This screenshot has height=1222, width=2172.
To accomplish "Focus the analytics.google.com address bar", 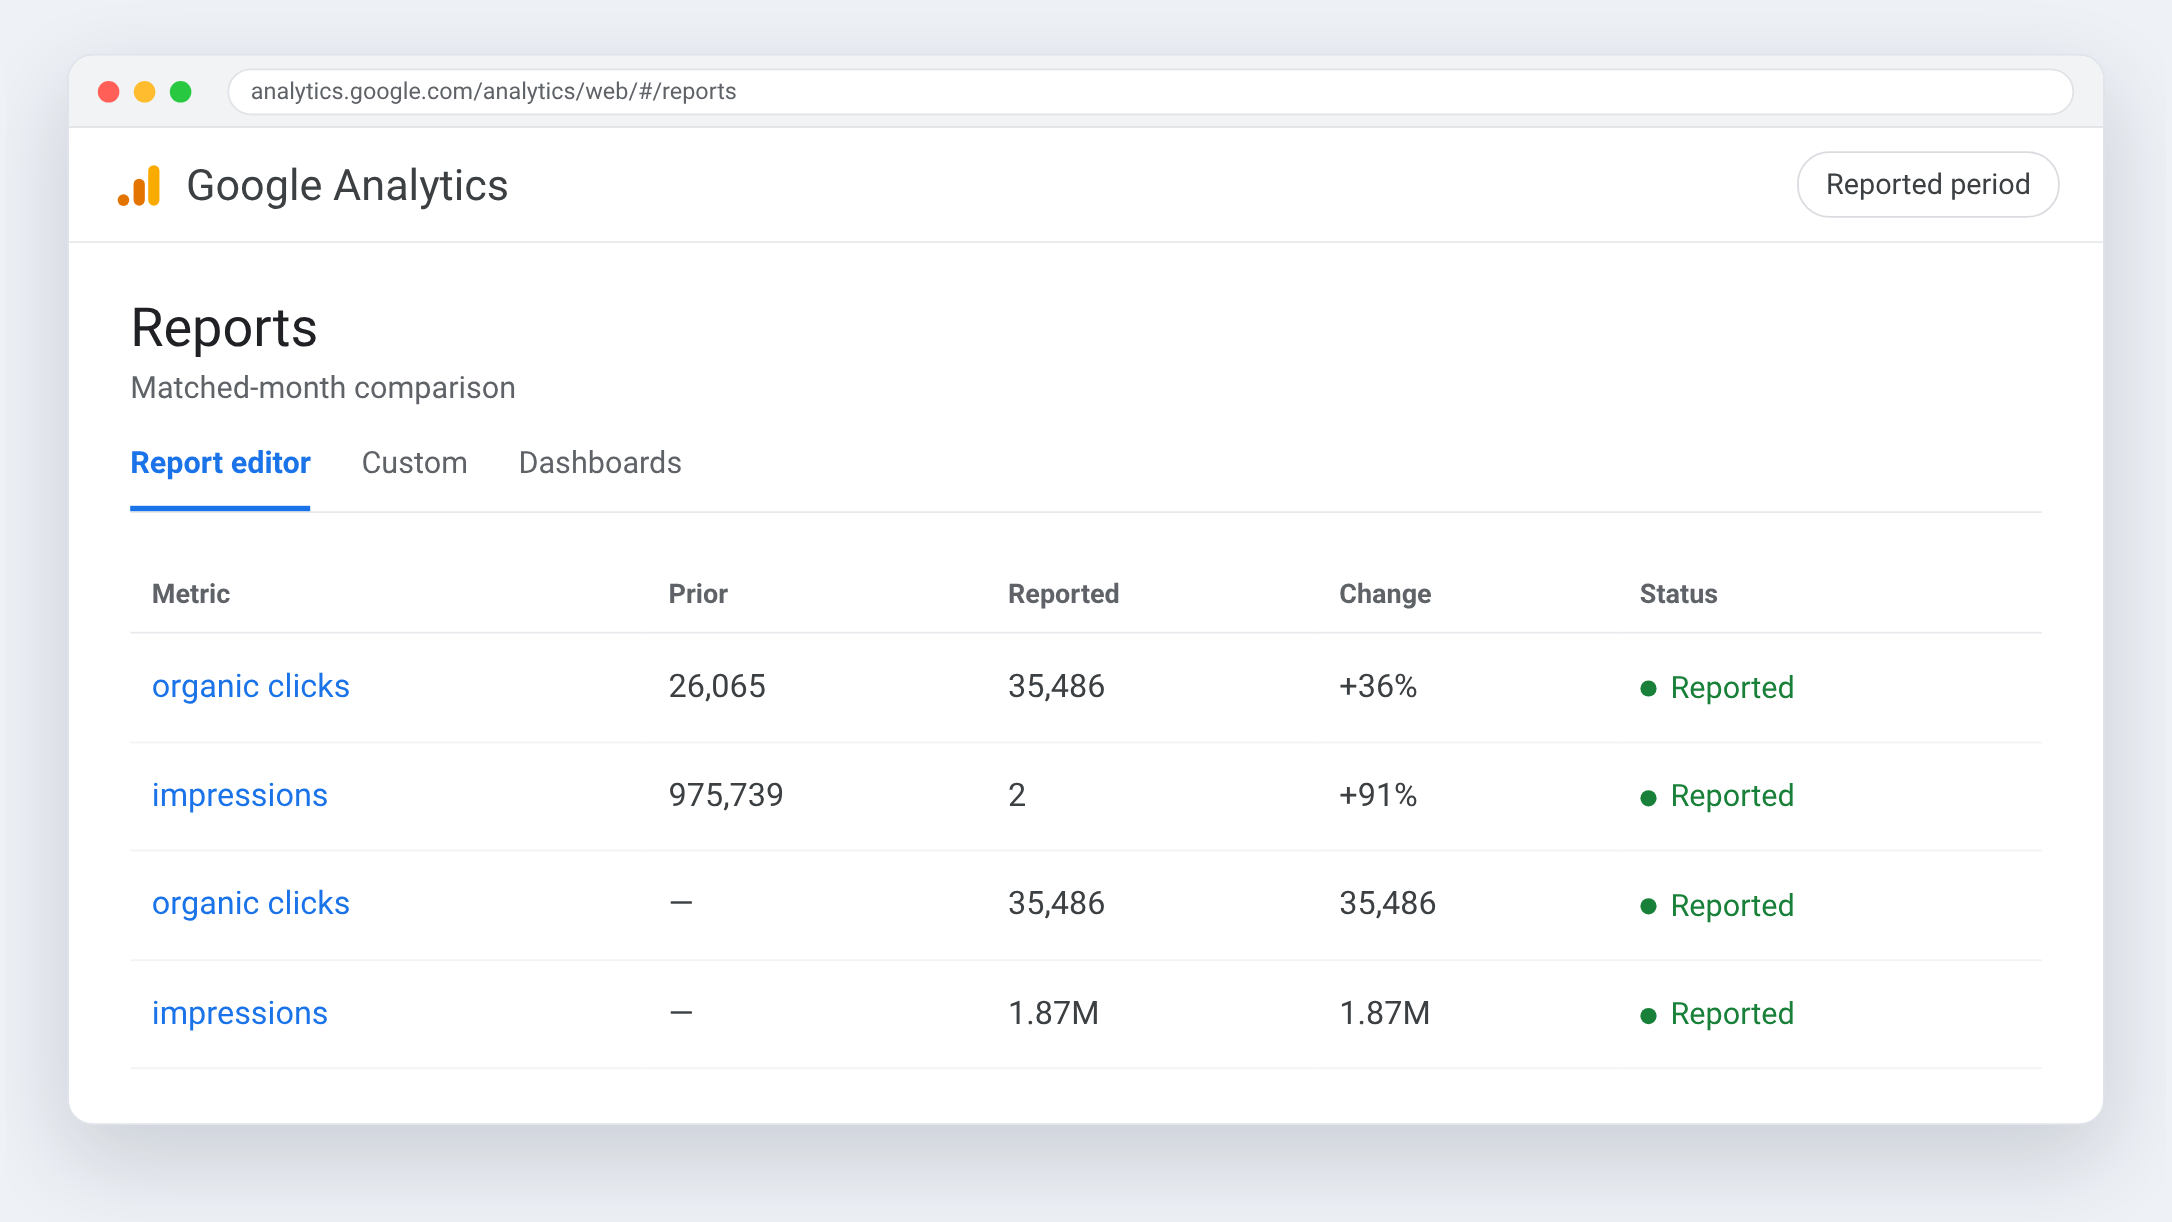I will click(1150, 92).
